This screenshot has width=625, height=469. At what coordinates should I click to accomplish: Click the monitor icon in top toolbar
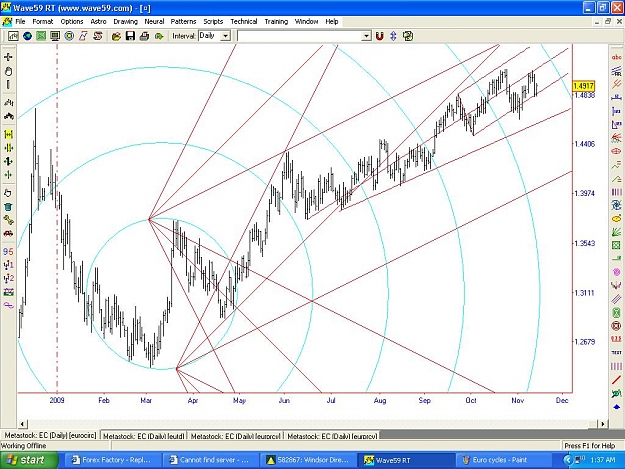coord(55,36)
